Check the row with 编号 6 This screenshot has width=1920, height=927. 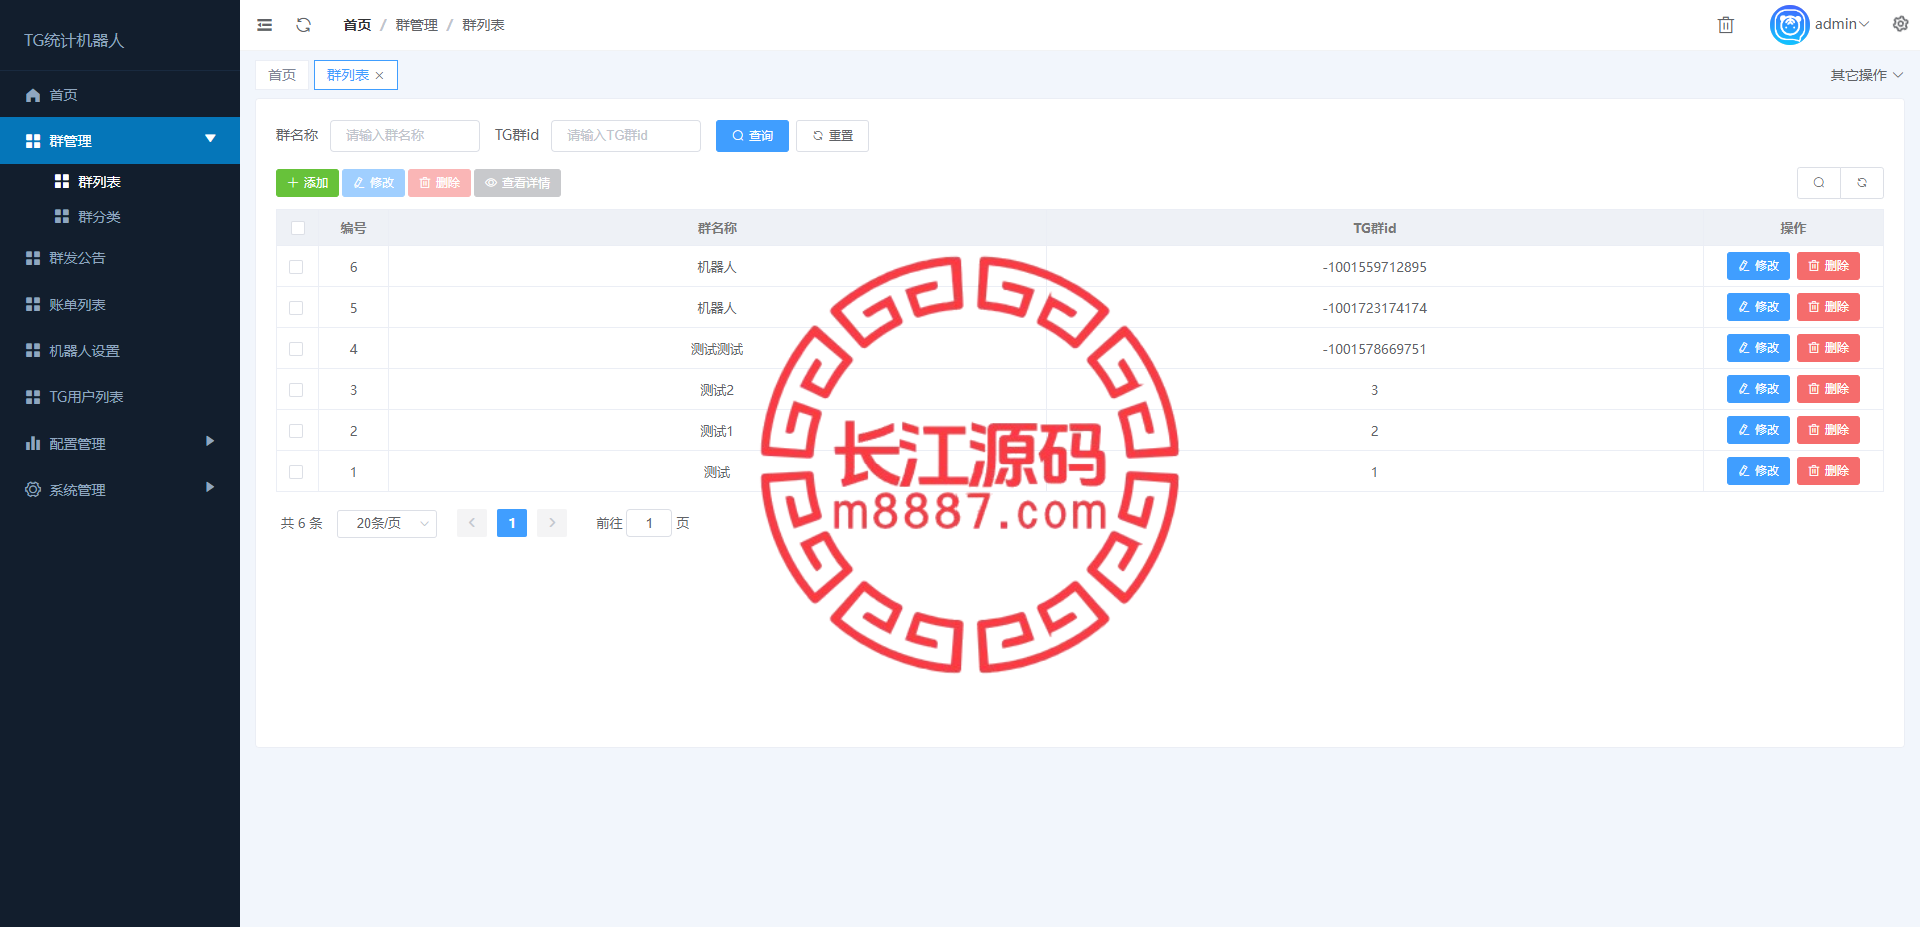click(296, 267)
